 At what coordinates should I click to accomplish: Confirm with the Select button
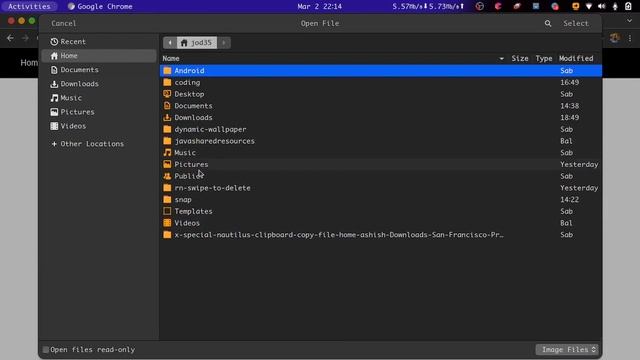click(576, 23)
